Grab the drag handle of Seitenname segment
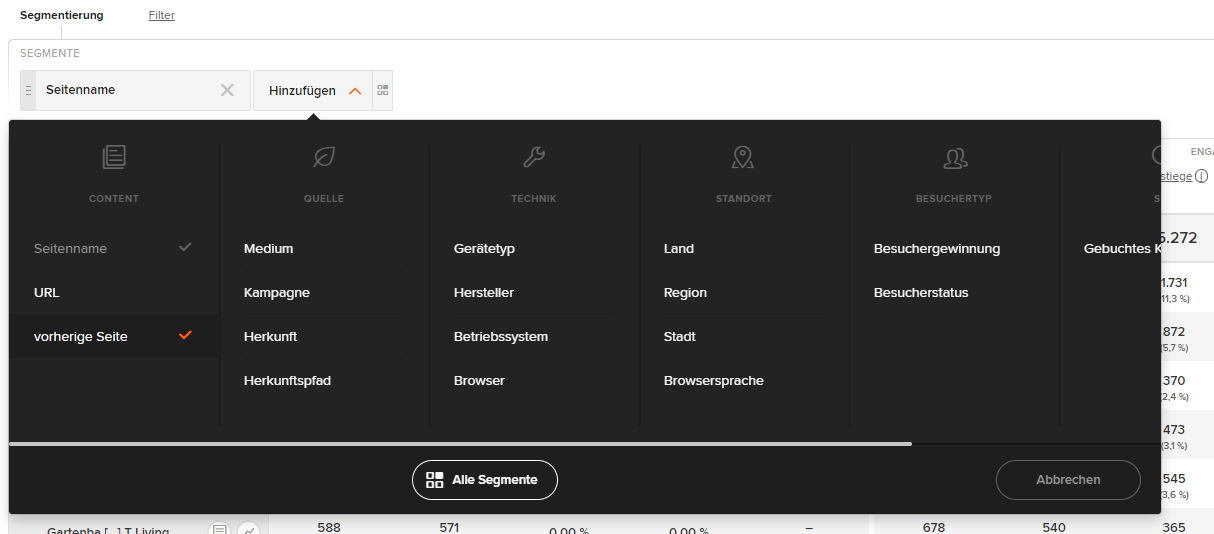 click(28, 90)
